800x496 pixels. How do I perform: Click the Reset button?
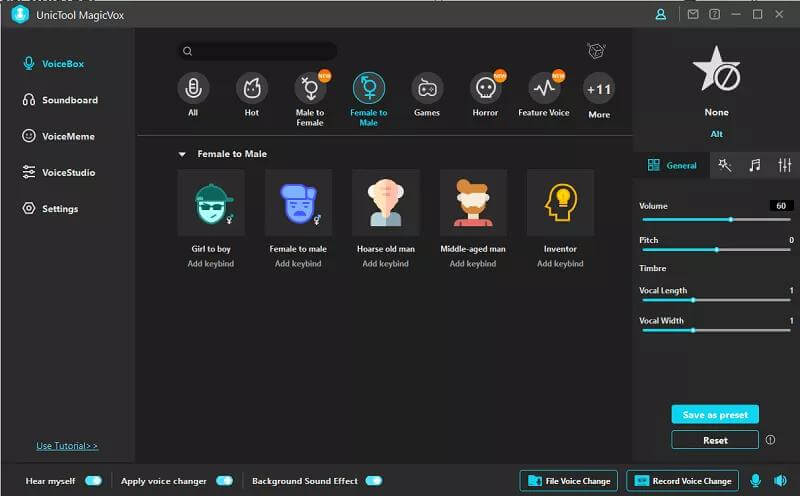click(715, 440)
